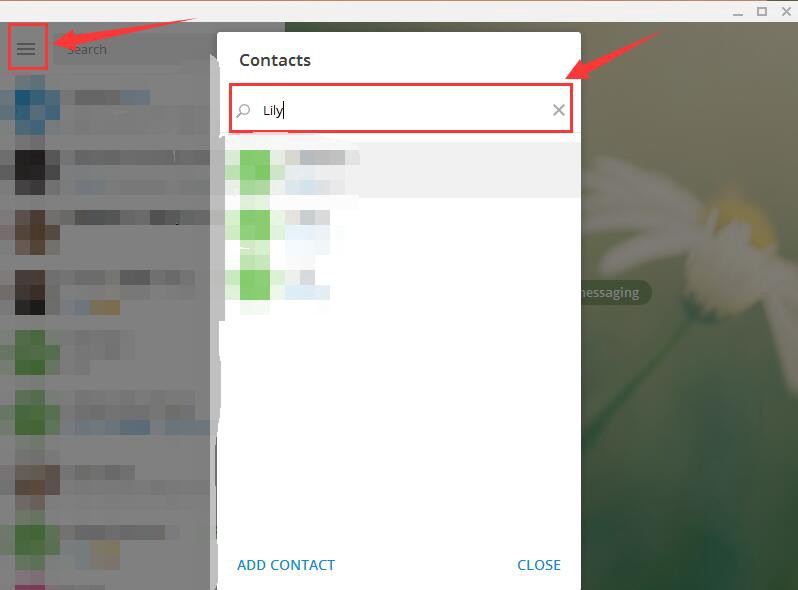Minimize the application window

[738, 12]
